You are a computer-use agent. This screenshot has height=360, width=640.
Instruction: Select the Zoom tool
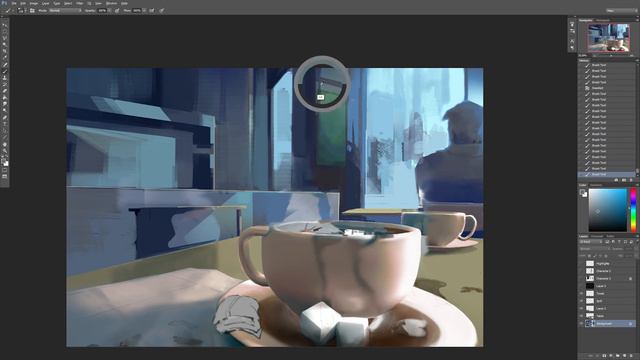[x=5, y=151]
